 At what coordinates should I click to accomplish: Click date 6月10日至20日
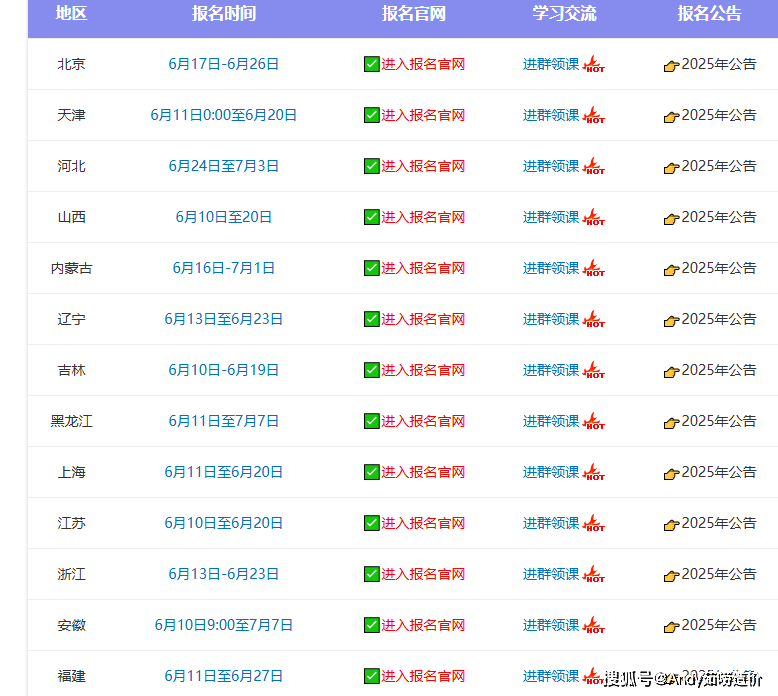point(223,217)
